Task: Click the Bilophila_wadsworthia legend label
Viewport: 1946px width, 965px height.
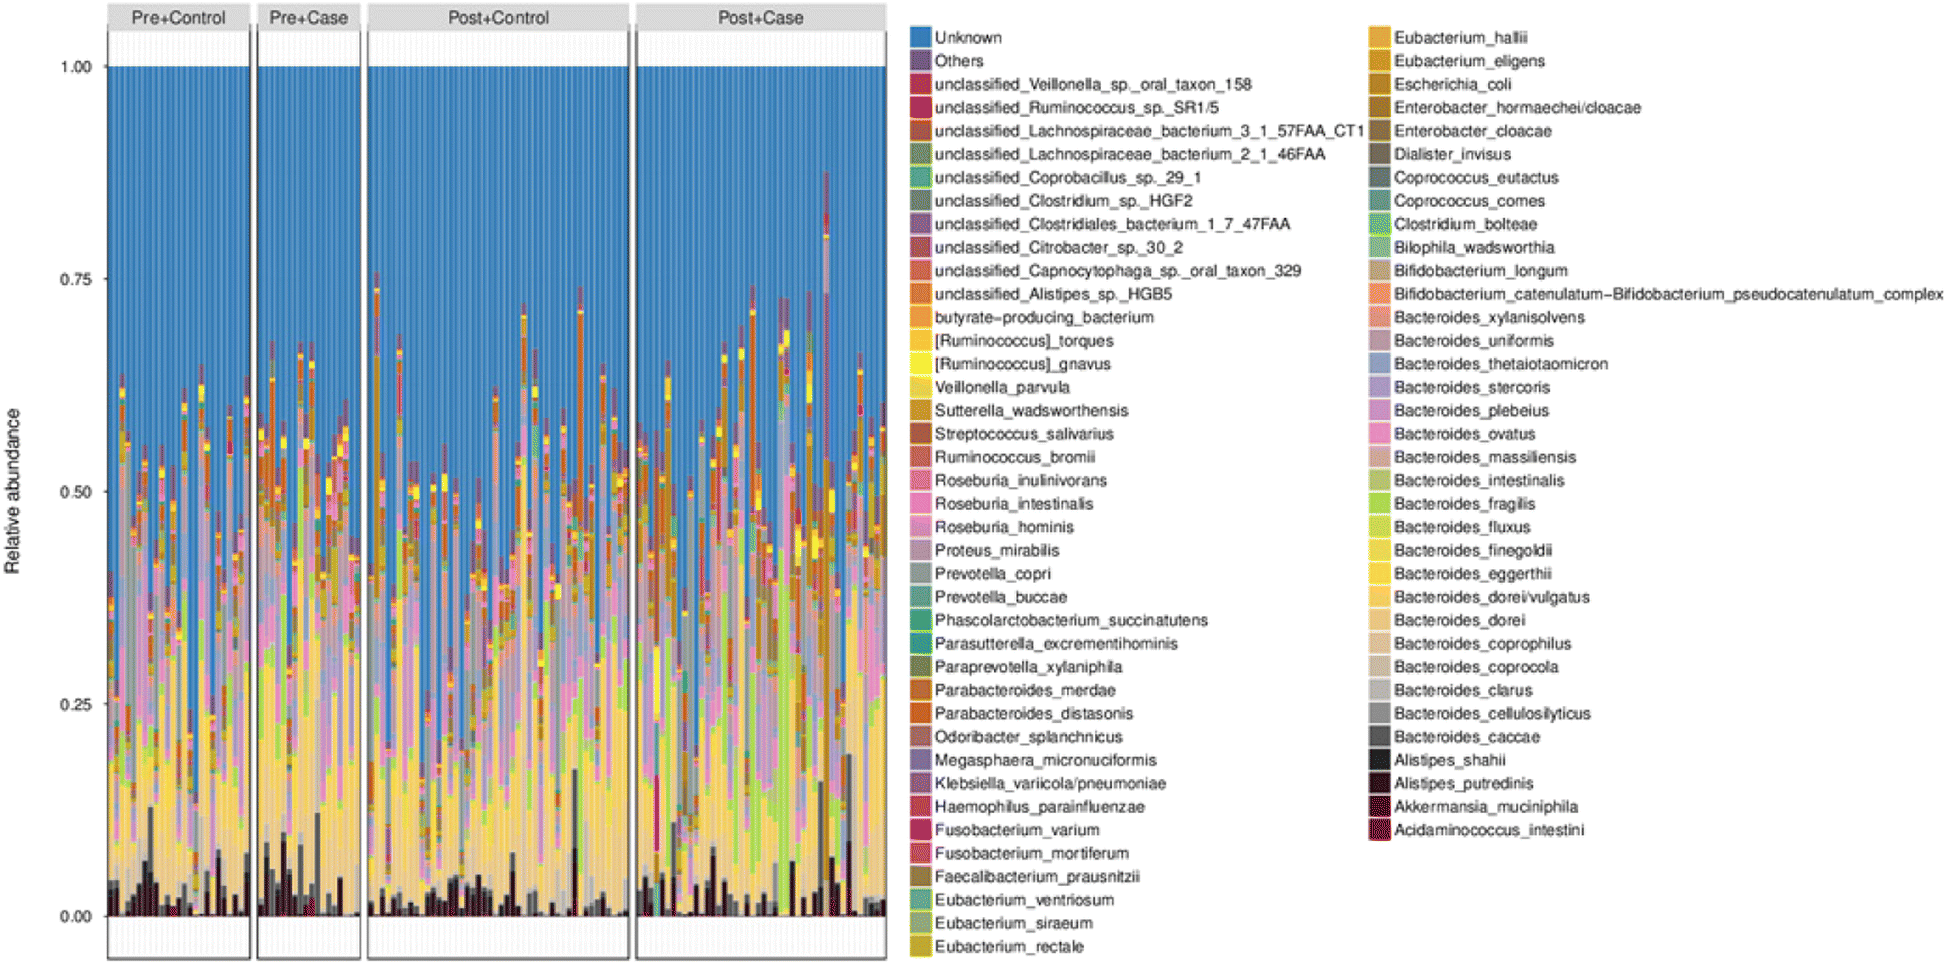Action: 1474,247
